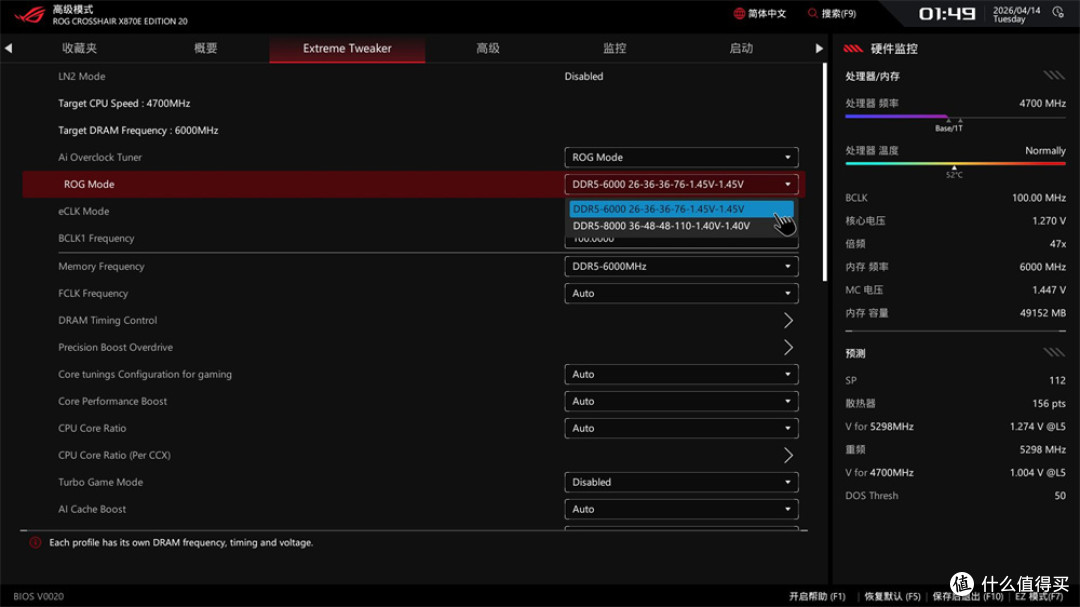Open the Core Performance Boost dropdown
The height and width of the screenshot is (607, 1080).
681,401
